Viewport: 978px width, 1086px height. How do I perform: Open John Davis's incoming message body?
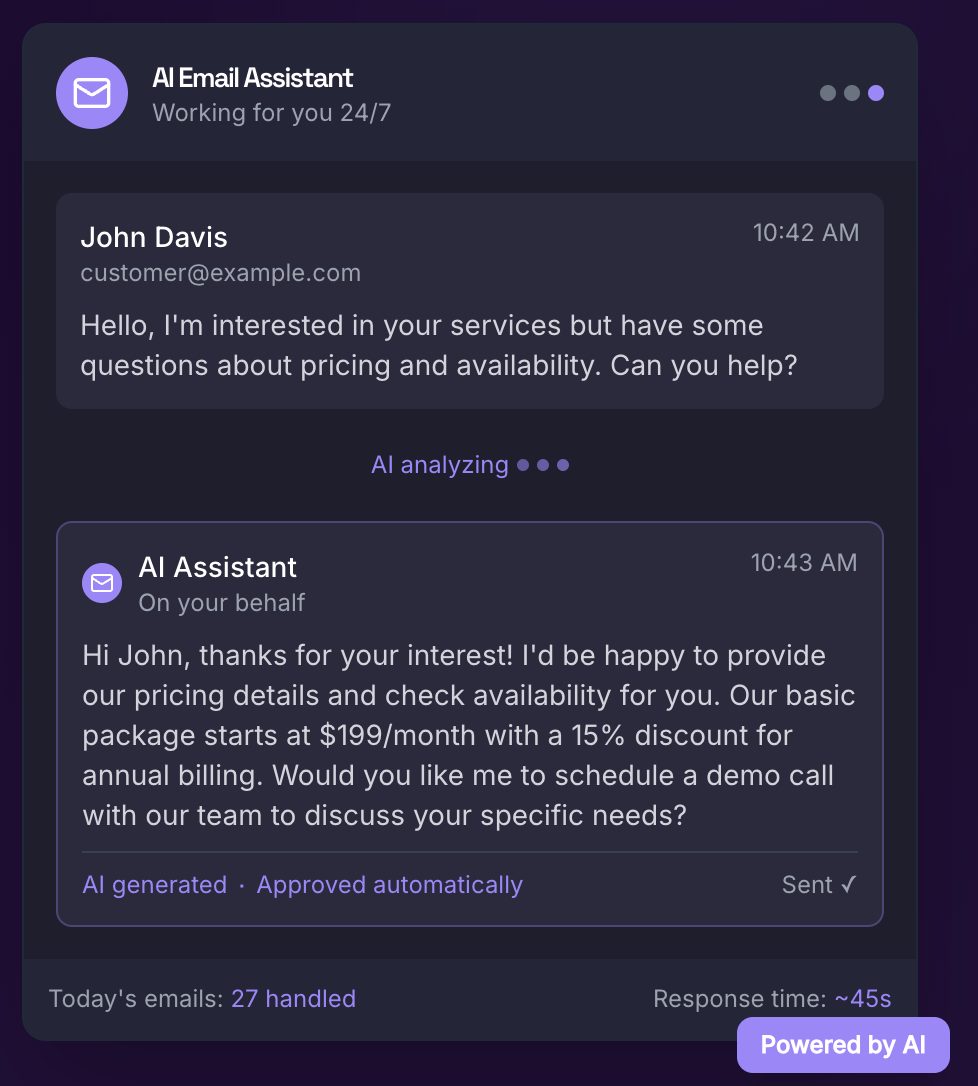coord(438,345)
